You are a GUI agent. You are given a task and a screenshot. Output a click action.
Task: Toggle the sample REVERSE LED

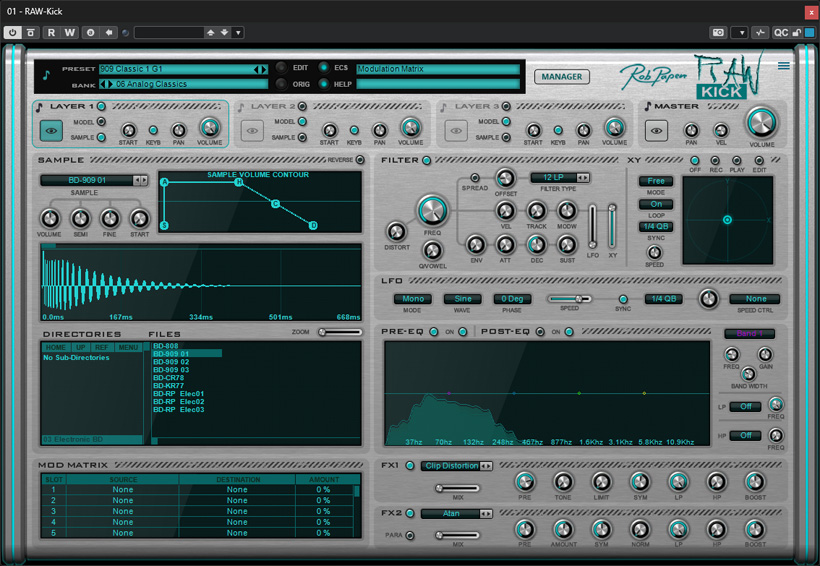360,160
